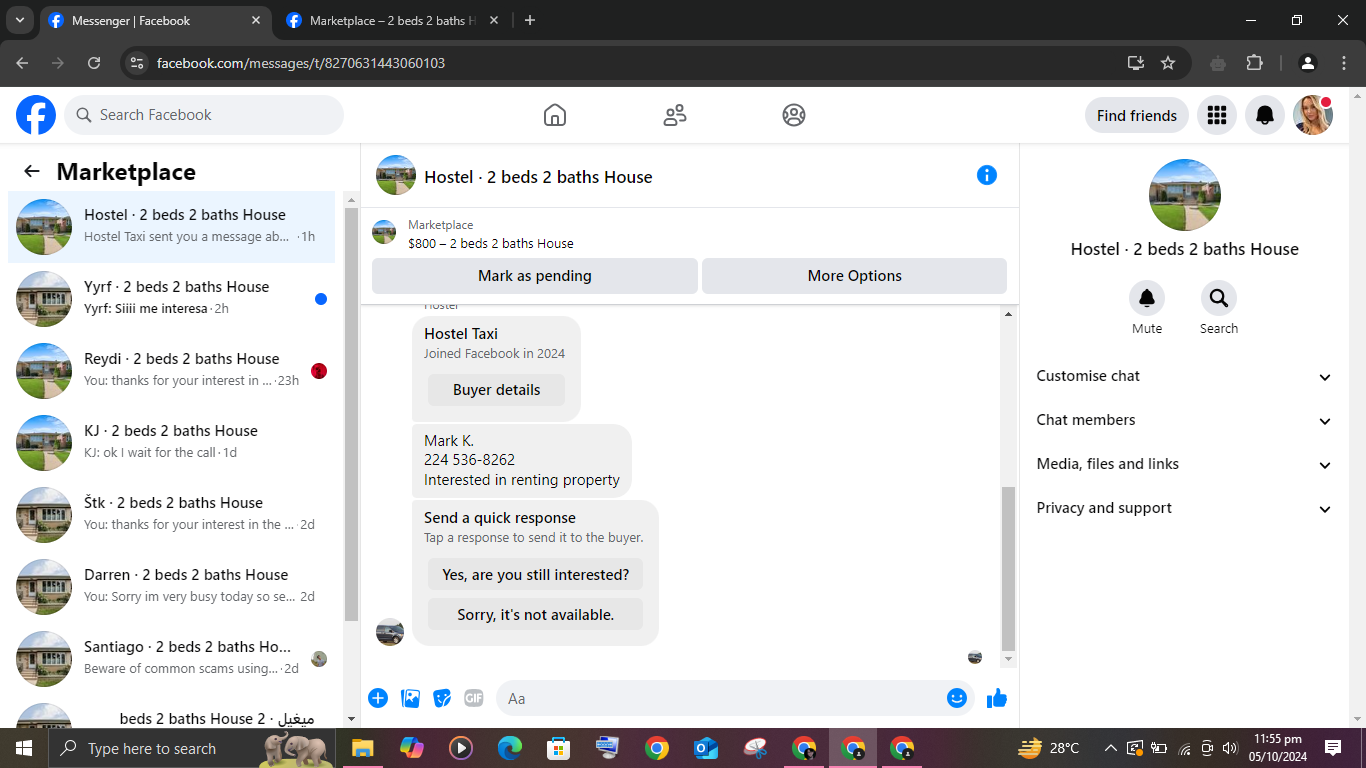Open the profile picture account menu
The image size is (1366, 768).
click(1313, 115)
